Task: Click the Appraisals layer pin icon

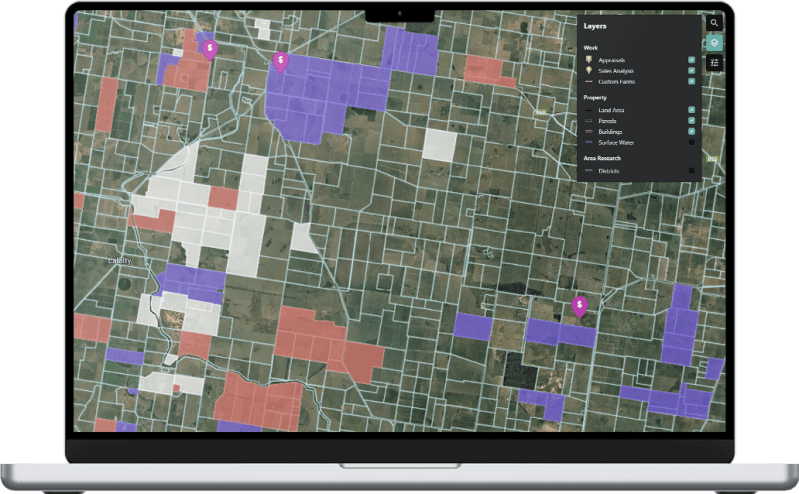Action: coord(589,60)
